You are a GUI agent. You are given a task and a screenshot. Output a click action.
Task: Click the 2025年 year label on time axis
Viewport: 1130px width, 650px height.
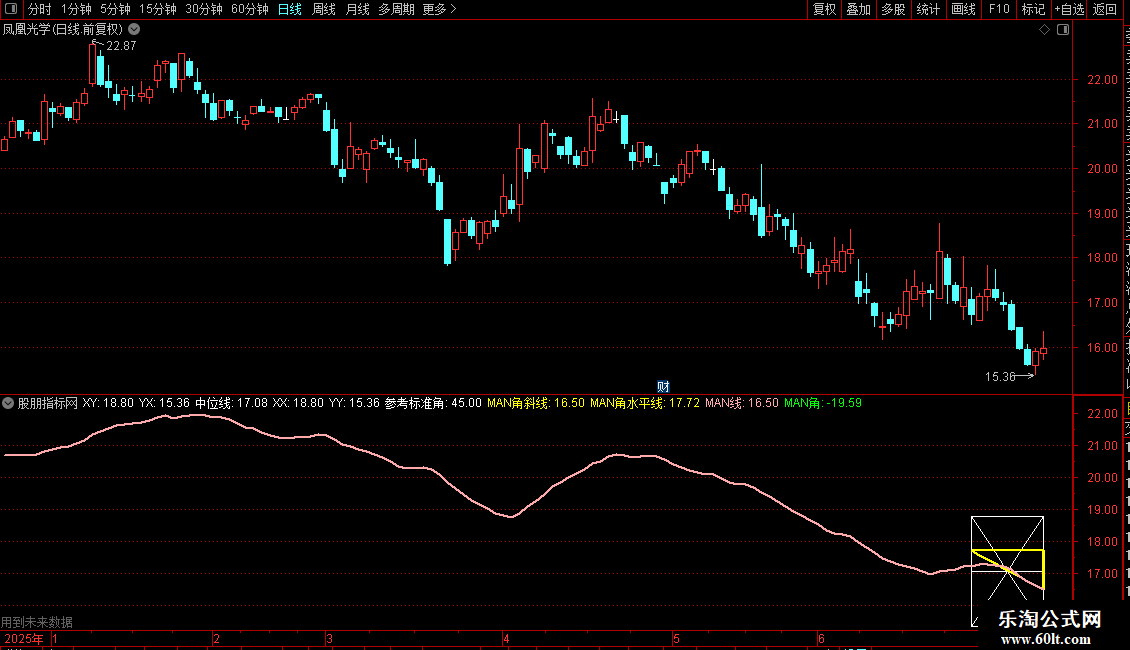(x=24, y=638)
